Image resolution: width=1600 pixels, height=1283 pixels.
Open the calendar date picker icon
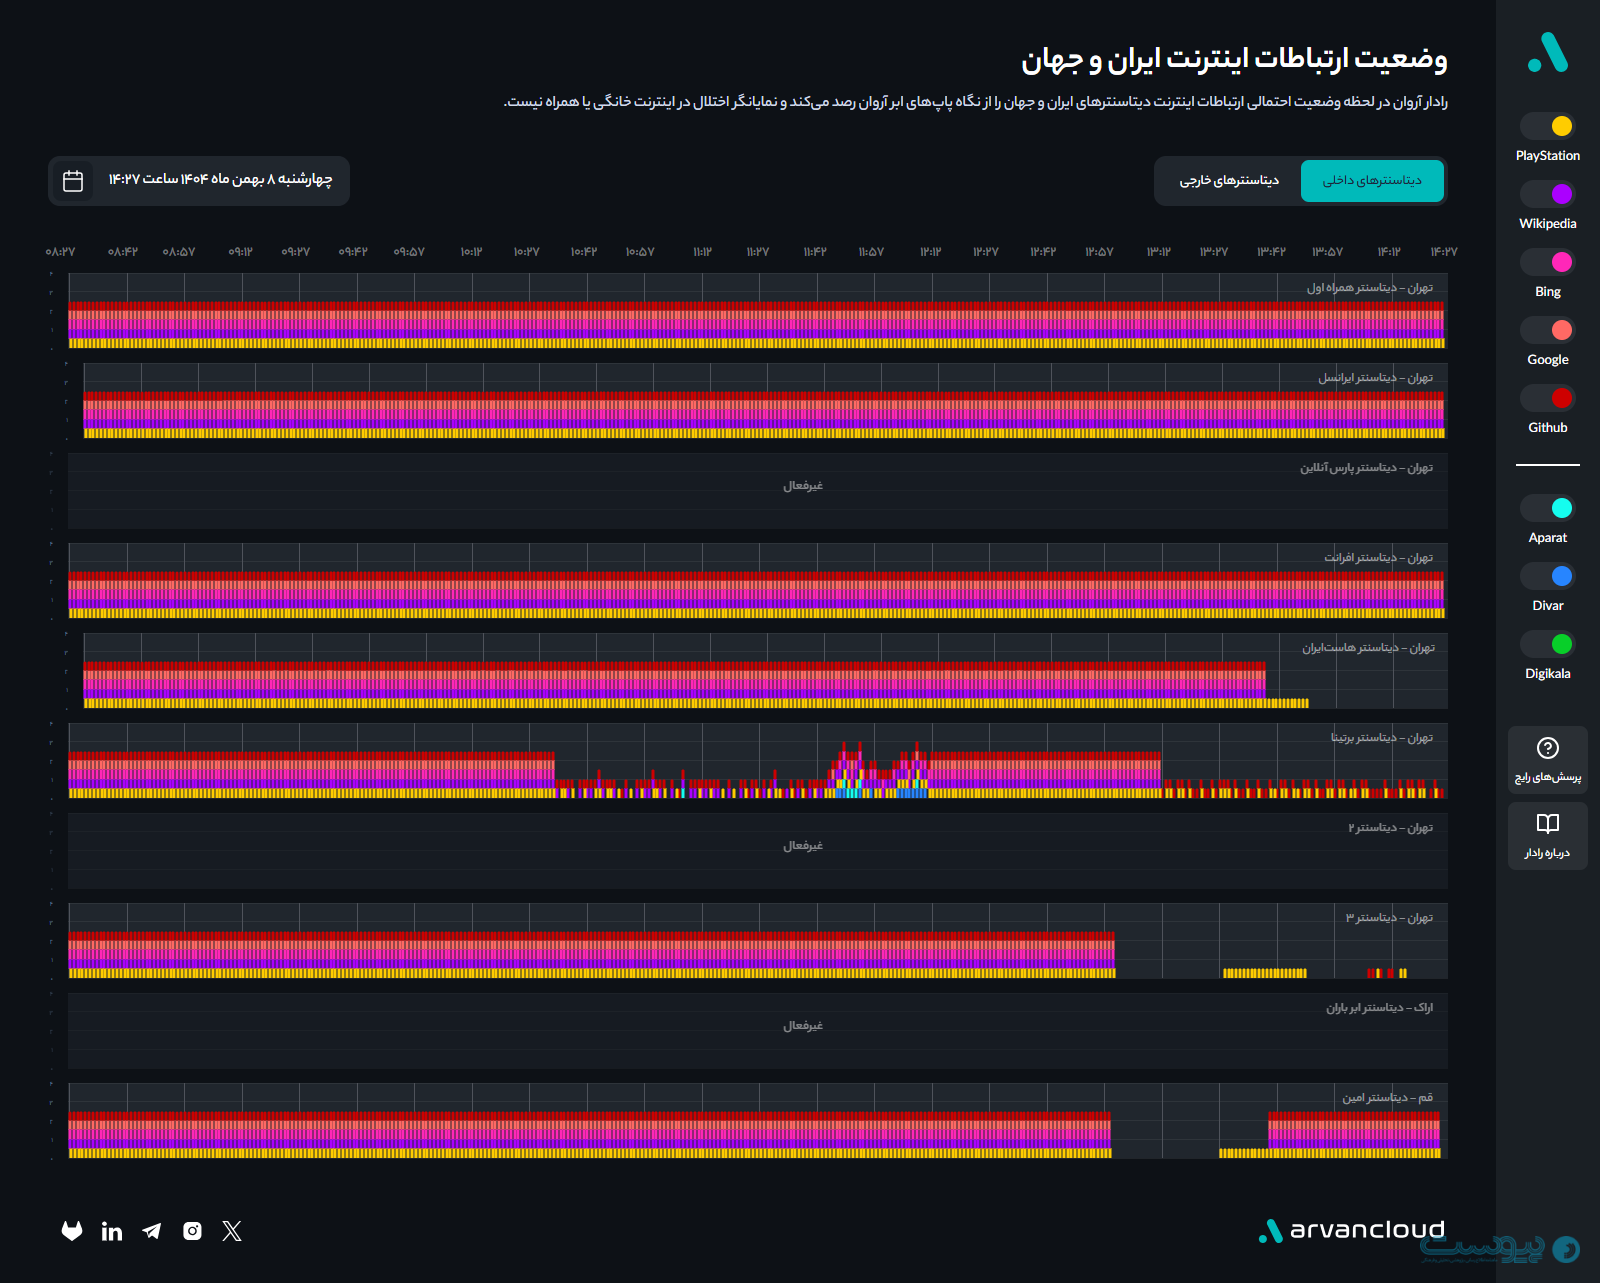[x=73, y=181]
